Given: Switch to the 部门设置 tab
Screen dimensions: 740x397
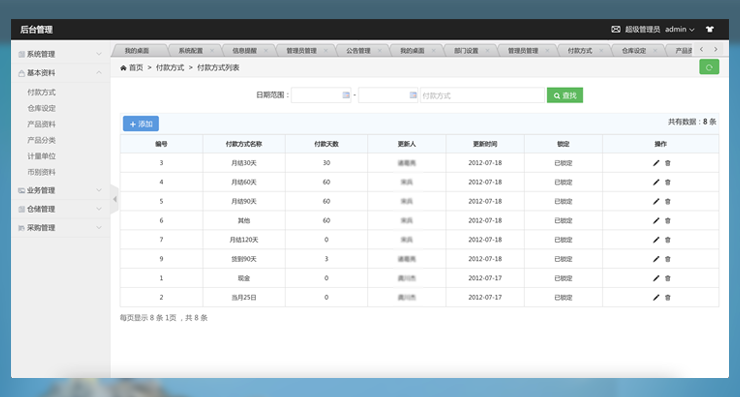Looking at the screenshot, I should [466, 51].
